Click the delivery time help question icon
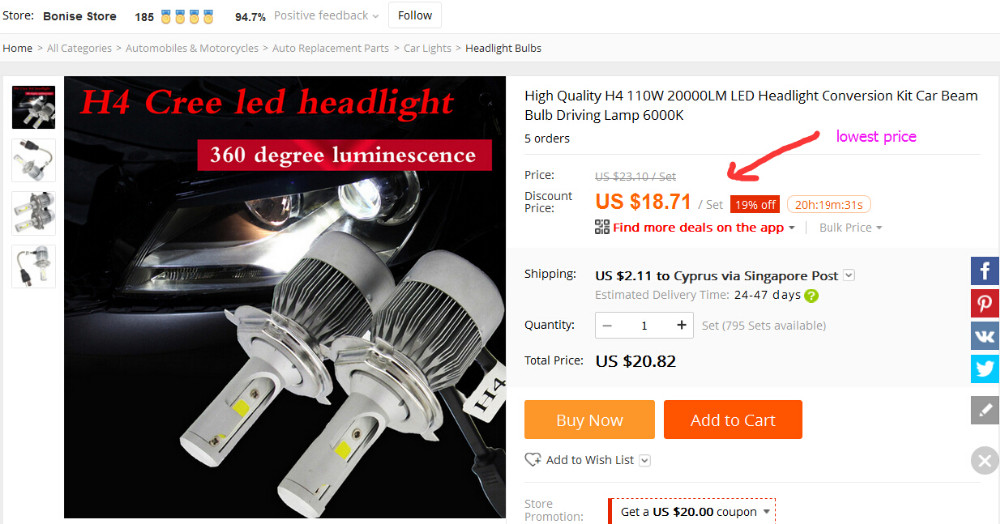 tap(811, 296)
